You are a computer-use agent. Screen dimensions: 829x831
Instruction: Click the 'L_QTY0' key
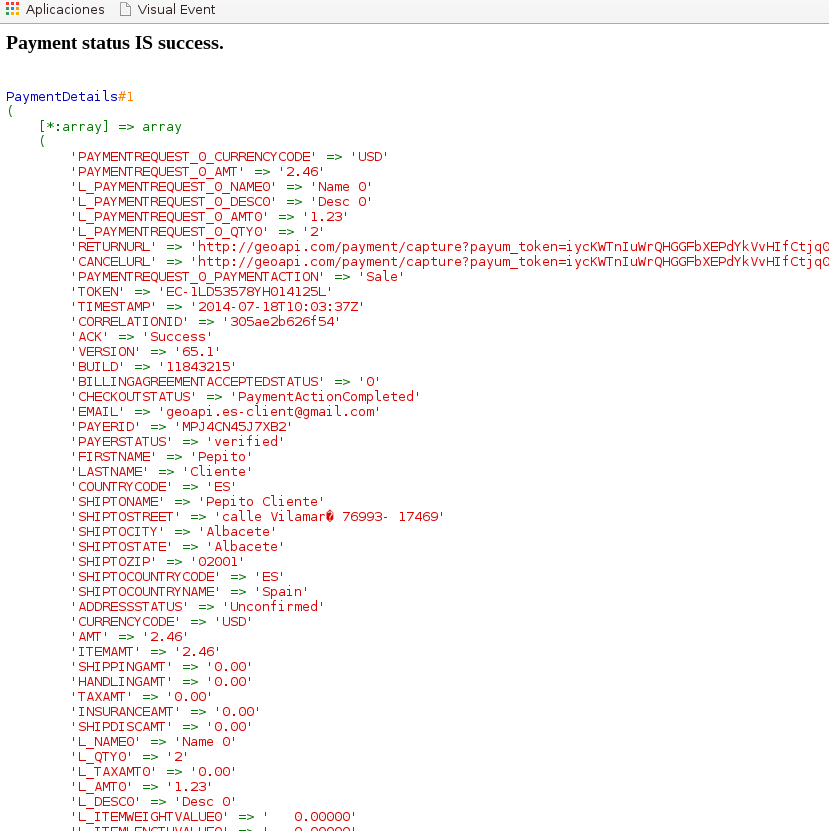pyautogui.click(x=102, y=757)
